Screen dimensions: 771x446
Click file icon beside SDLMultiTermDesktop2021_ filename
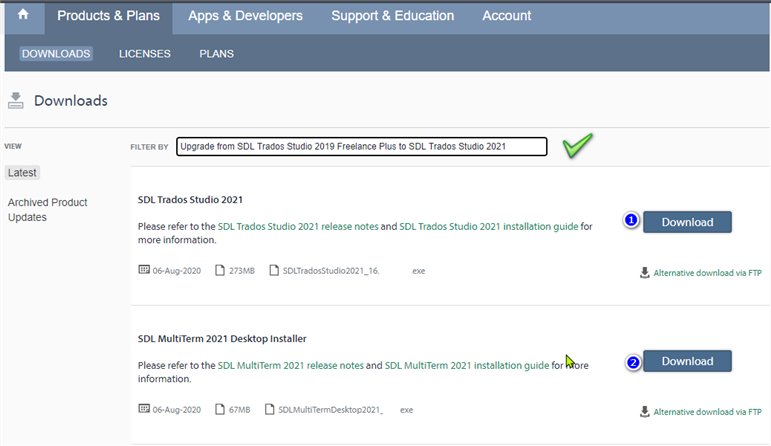[x=269, y=410]
